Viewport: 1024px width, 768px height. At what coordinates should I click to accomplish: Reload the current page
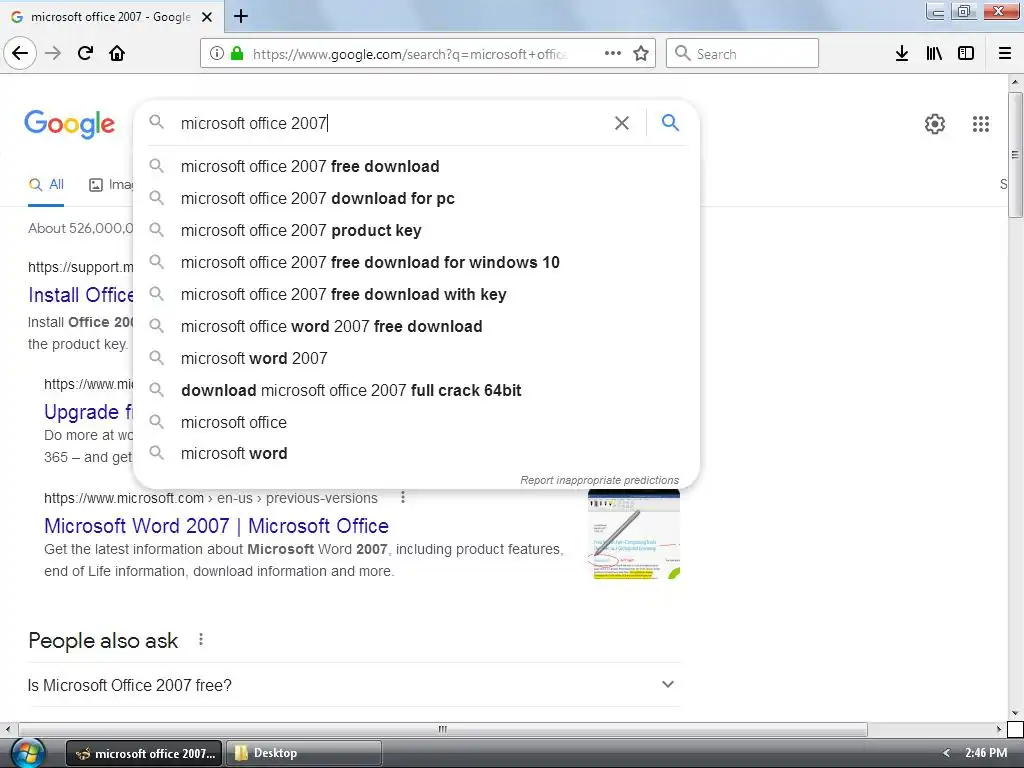(x=86, y=53)
